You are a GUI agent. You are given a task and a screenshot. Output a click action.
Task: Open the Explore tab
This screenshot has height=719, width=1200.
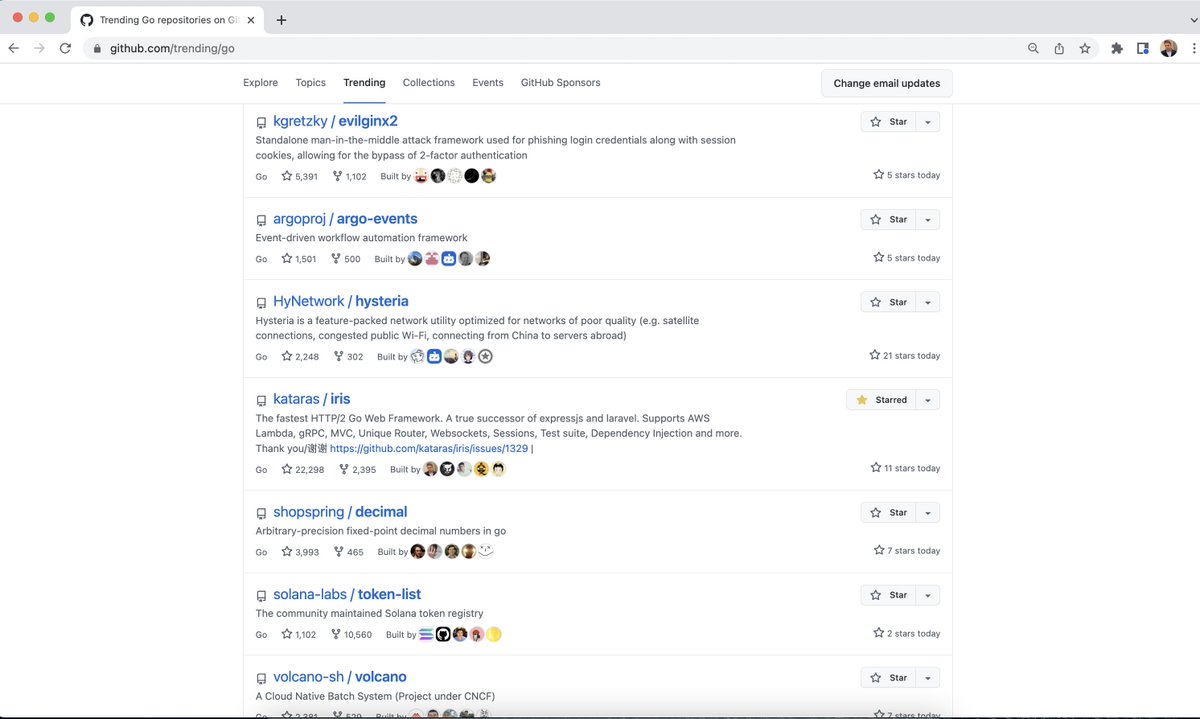click(x=260, y=83)
